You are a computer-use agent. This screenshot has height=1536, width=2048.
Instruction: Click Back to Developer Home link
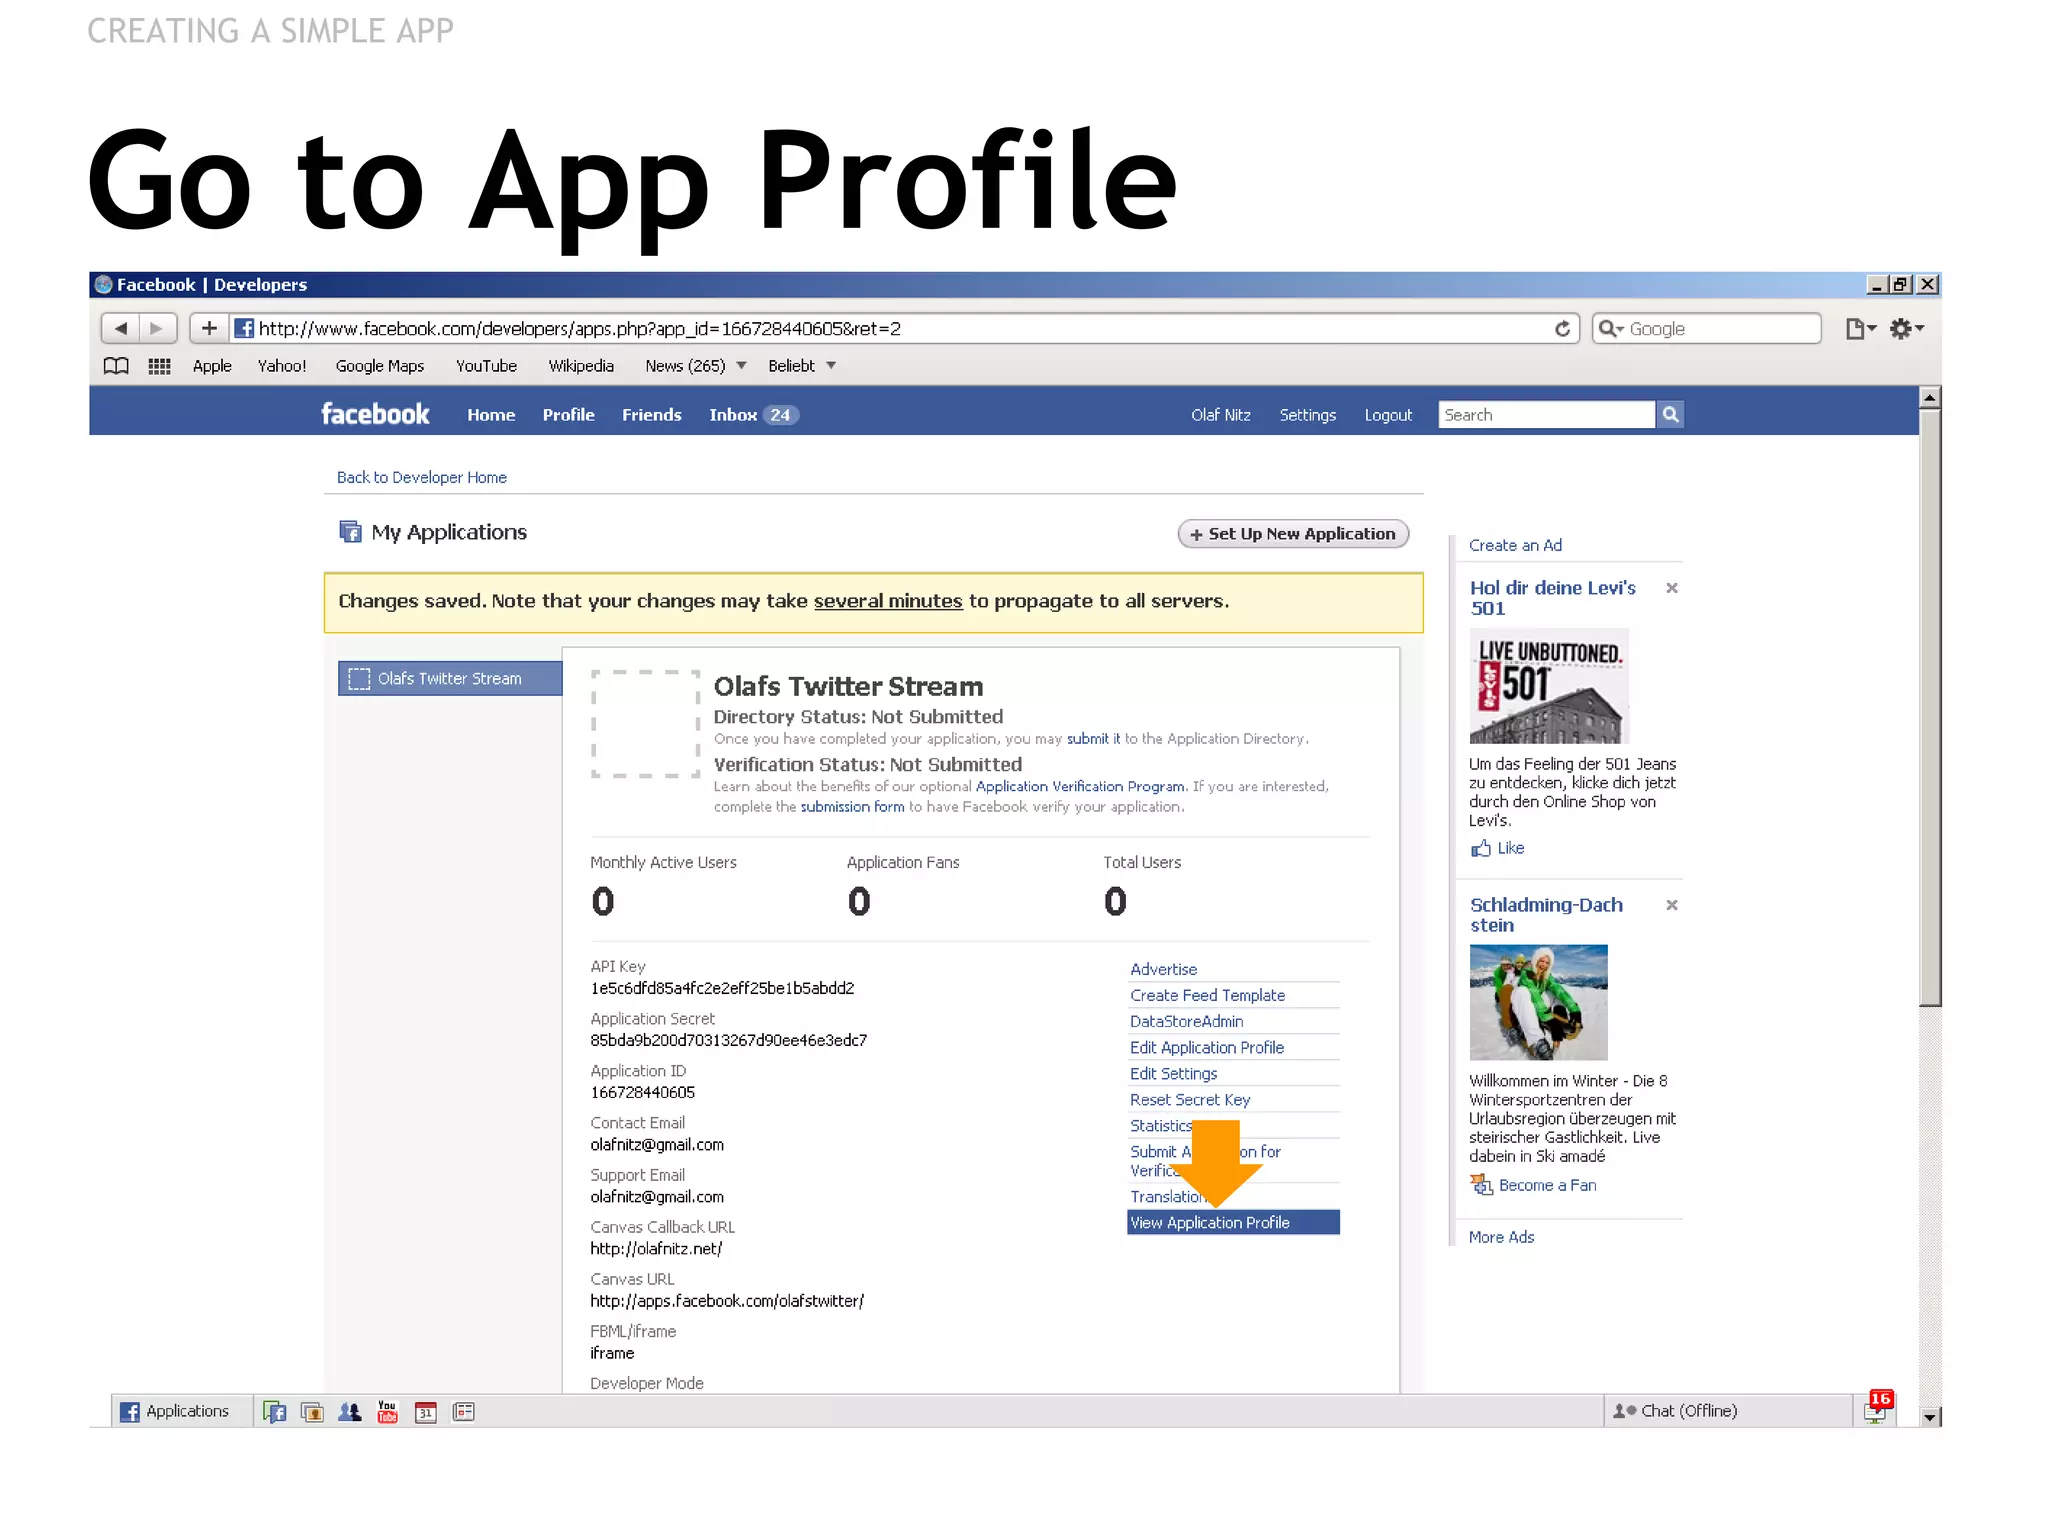pyautogui.click(x=421, y=478)
